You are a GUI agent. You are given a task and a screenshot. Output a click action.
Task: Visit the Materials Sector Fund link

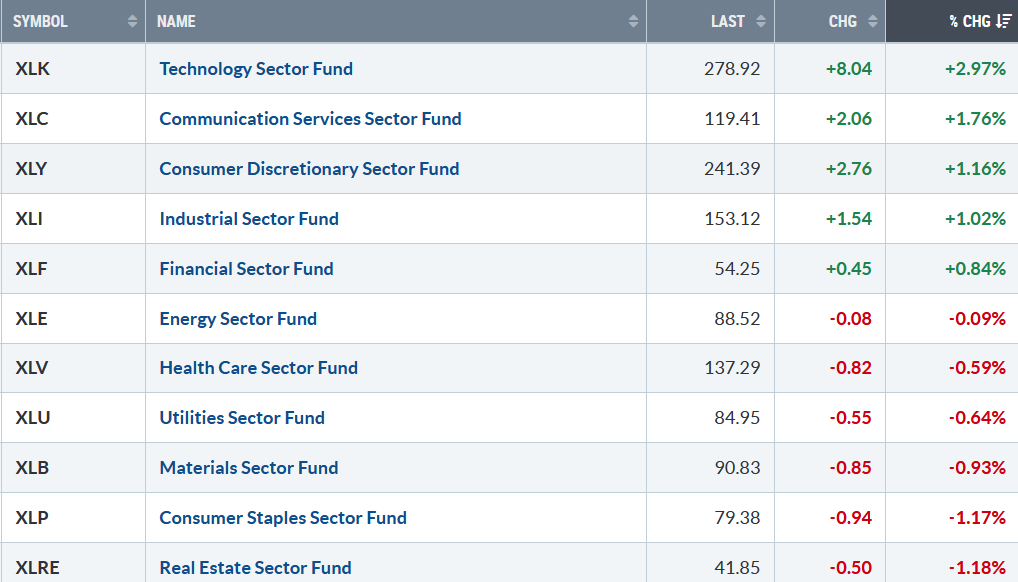249,468
